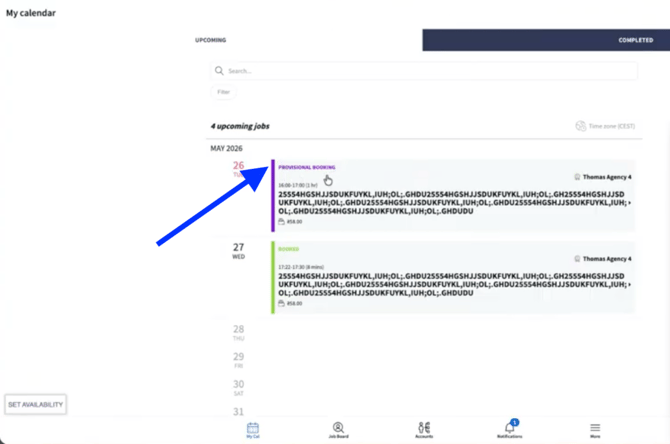The height and width of the screenshot is (444, 670).
Task: Click the notification count badge
Action: point(514,422)
